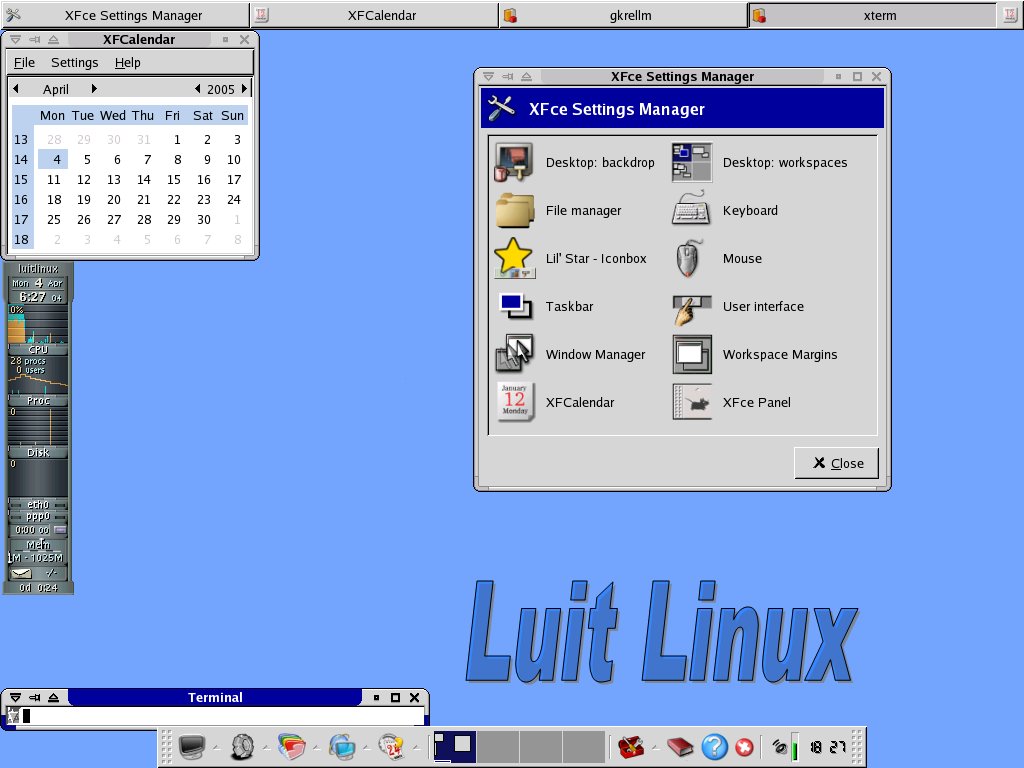Switch to XFCalendar taskbar entry
1024x768 pixels.
click(375, 15)
